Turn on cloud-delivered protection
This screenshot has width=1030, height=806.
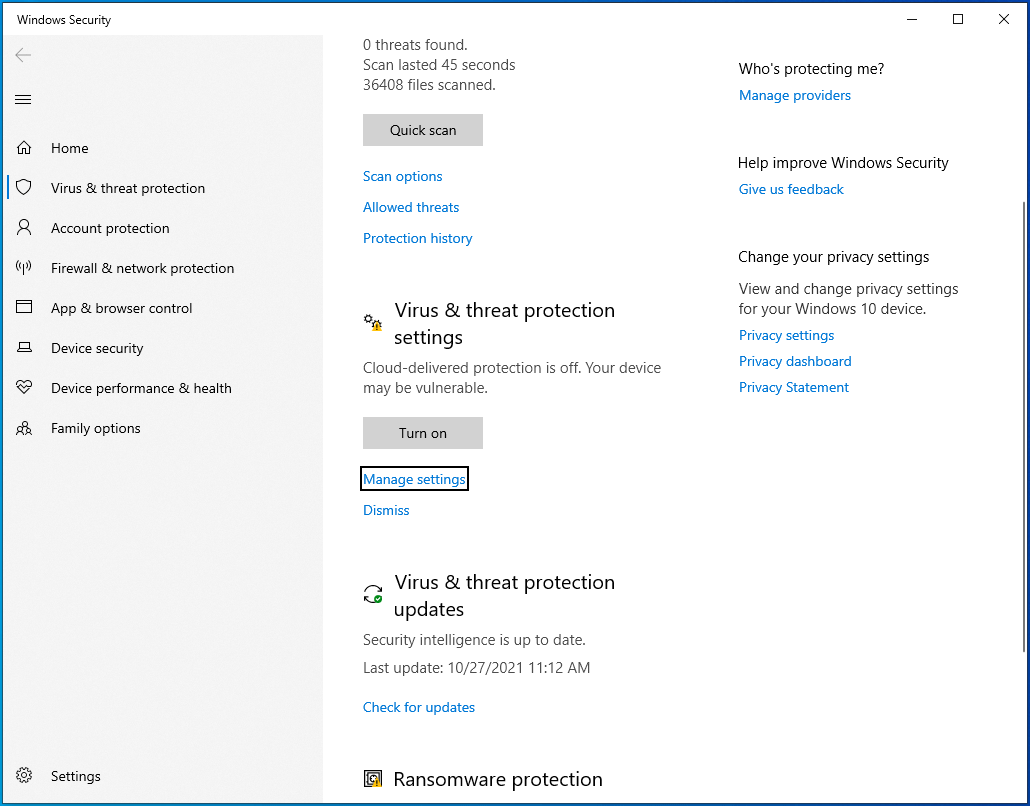(423, 433)
